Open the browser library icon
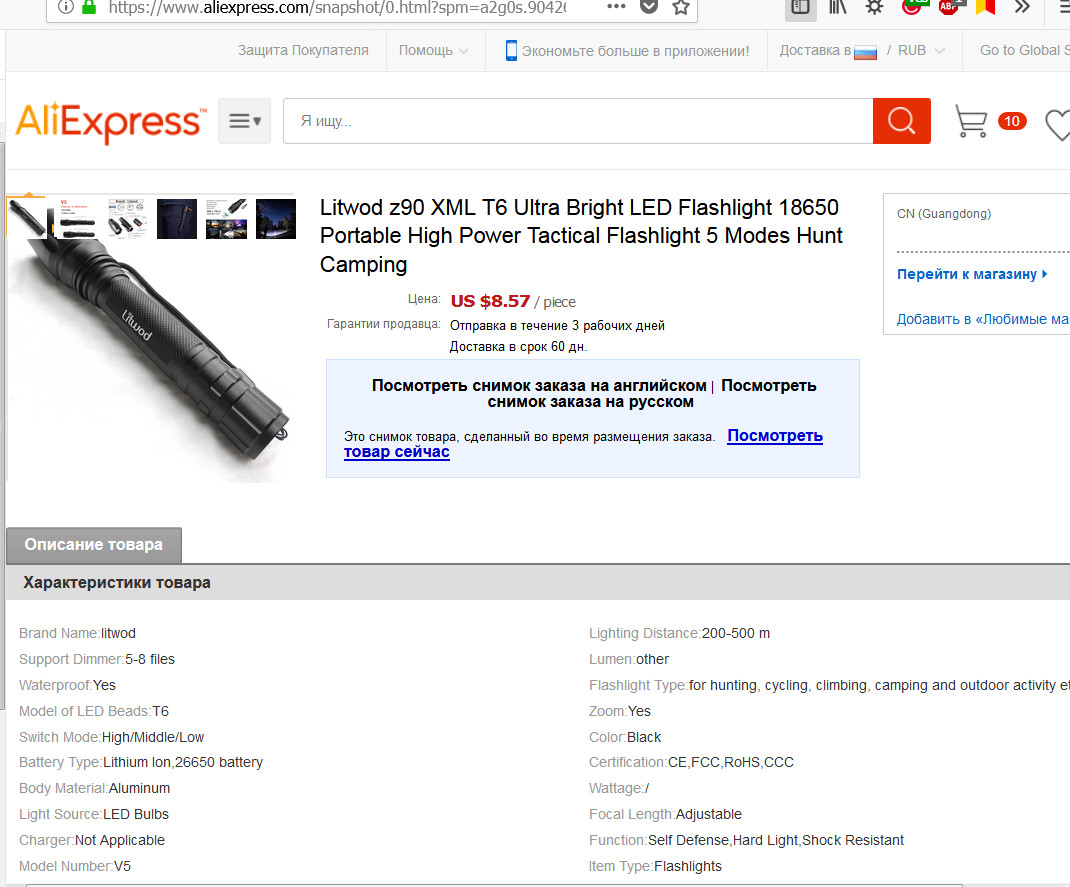This screenshot has width=1070, height=887. click(x=837, y=8)
